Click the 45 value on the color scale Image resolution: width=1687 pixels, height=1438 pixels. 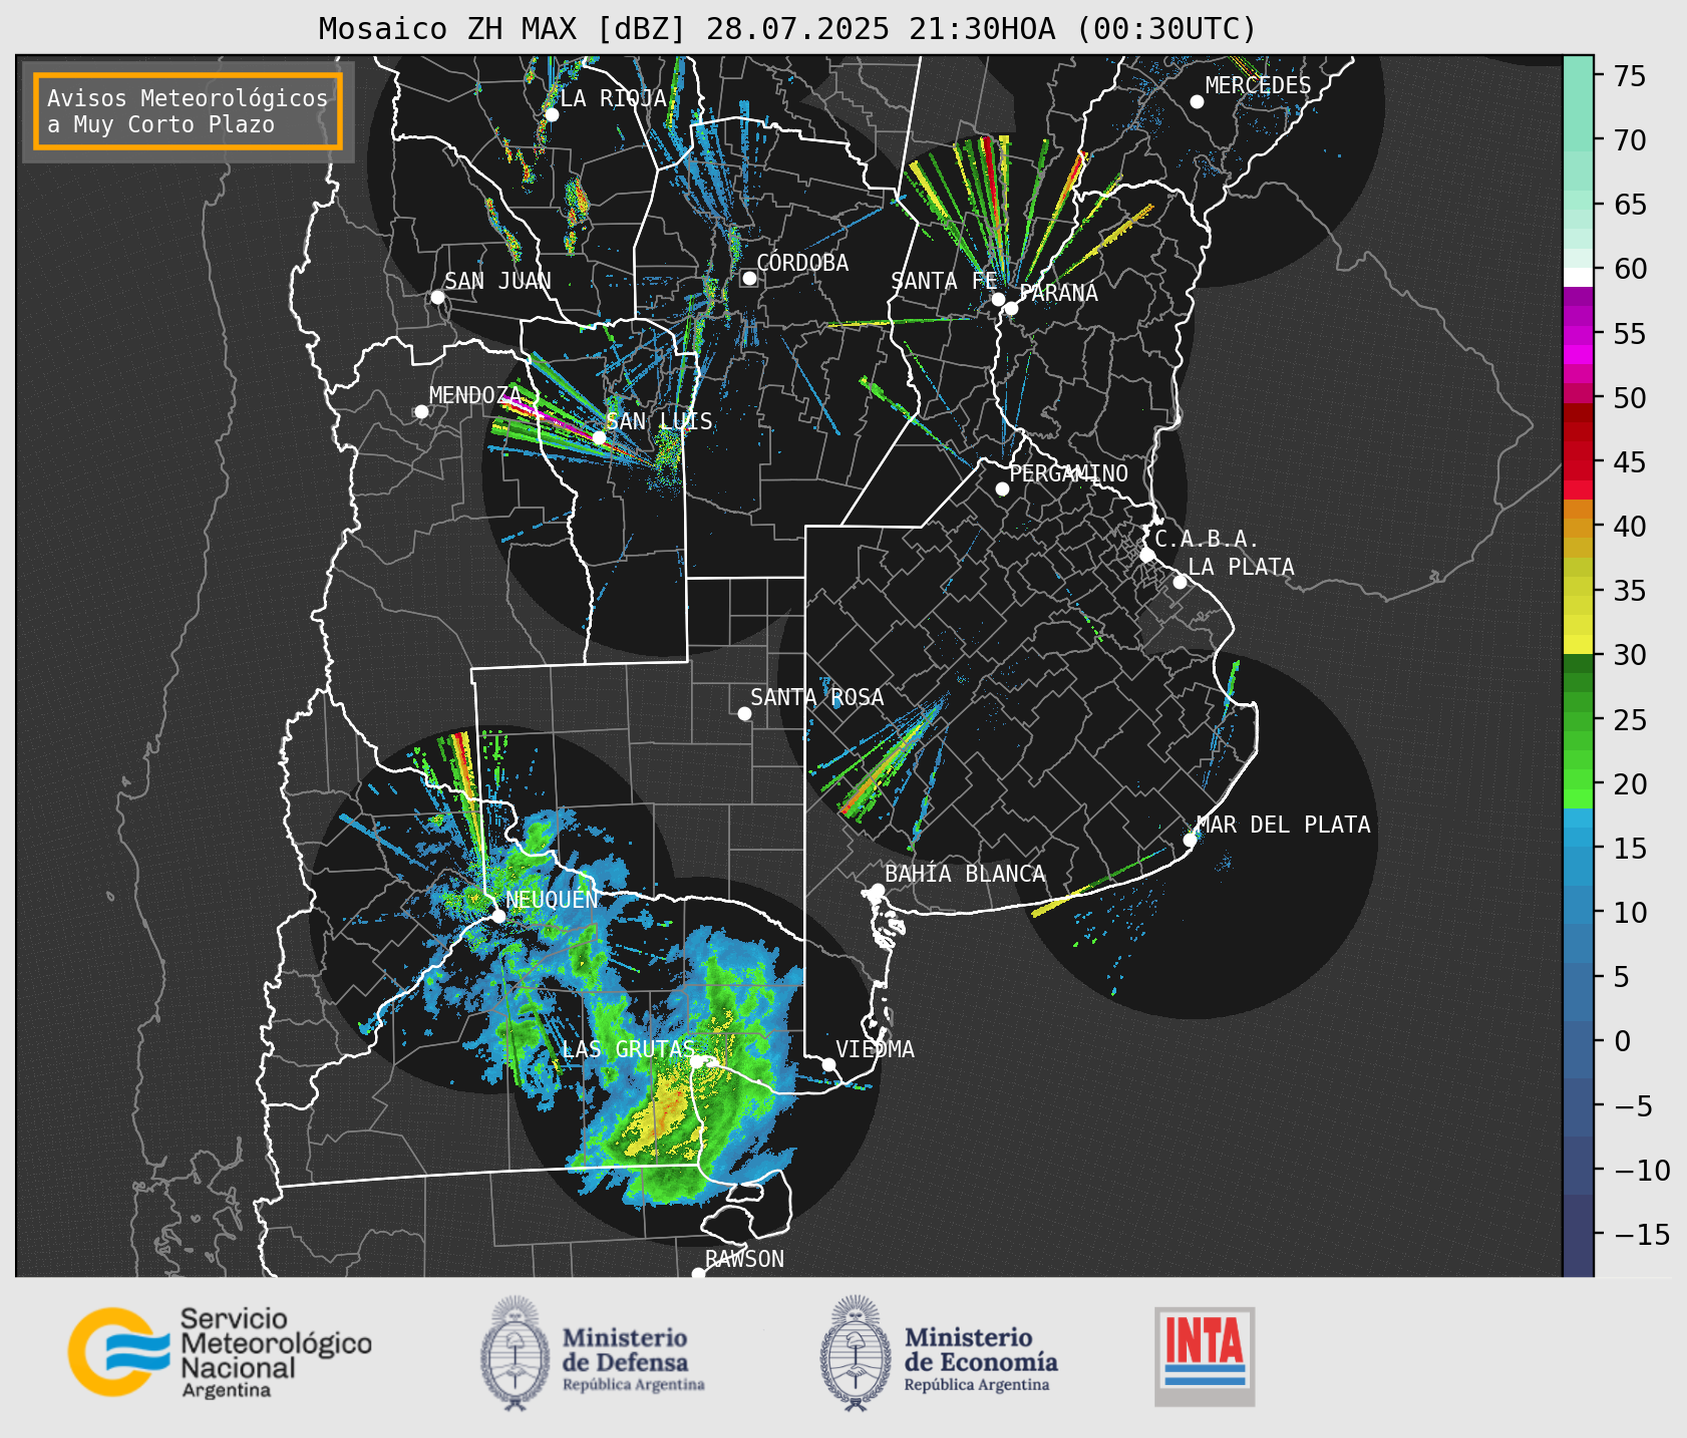tap(1628, 462)
